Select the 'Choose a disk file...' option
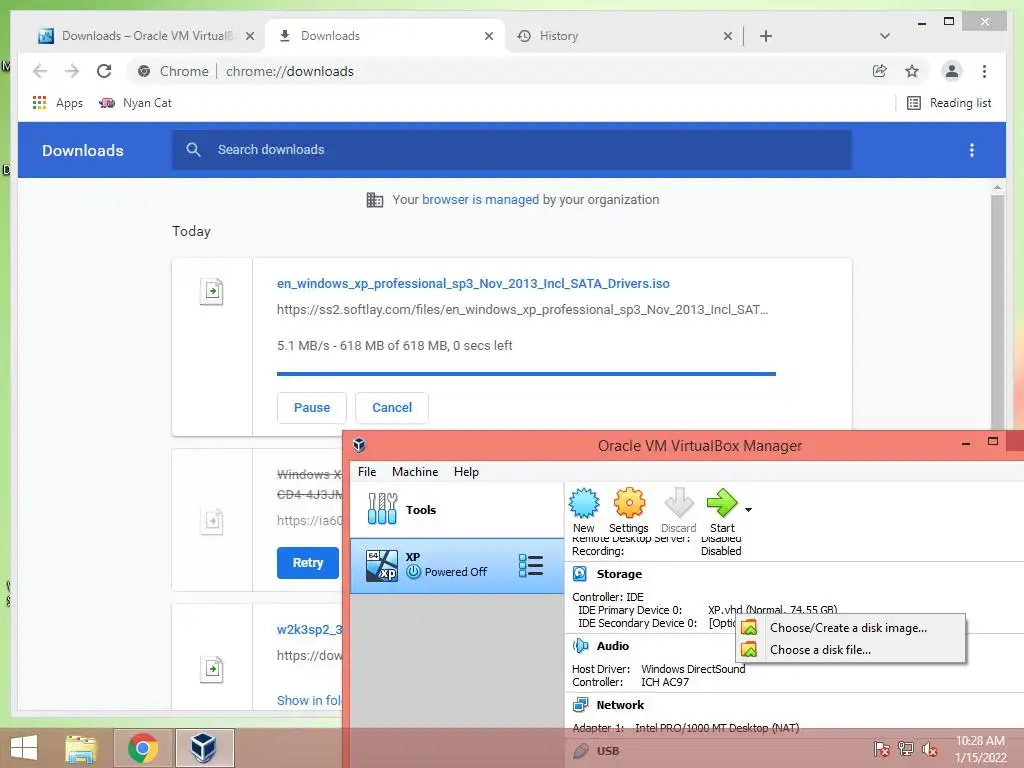The height and width of the screenshot is (768, 1024). coord(850,650)
